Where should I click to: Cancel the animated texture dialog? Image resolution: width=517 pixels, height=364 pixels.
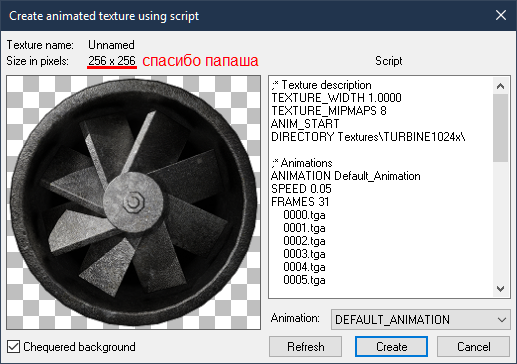click(473, 347)
